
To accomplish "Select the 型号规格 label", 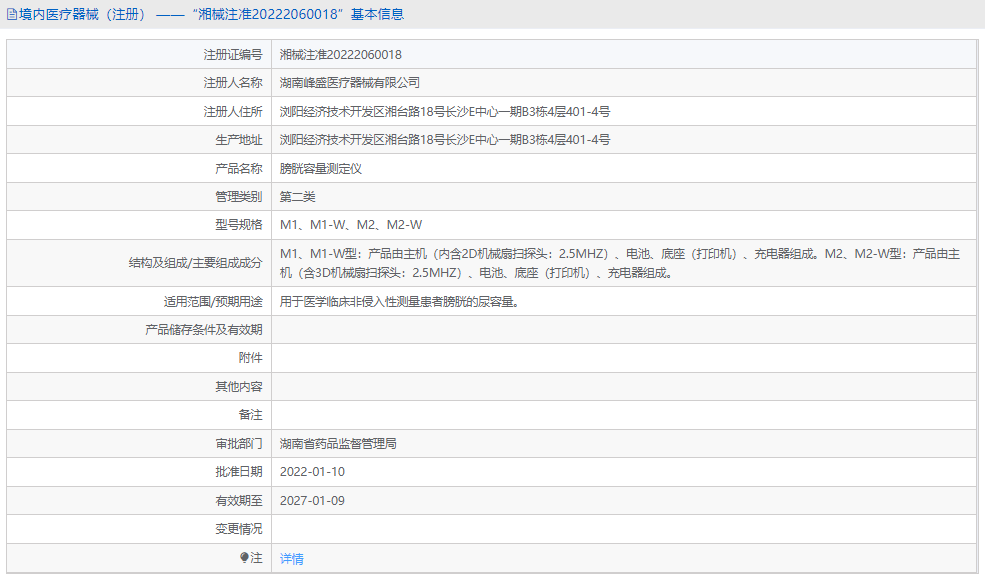I will pos(239,225).
